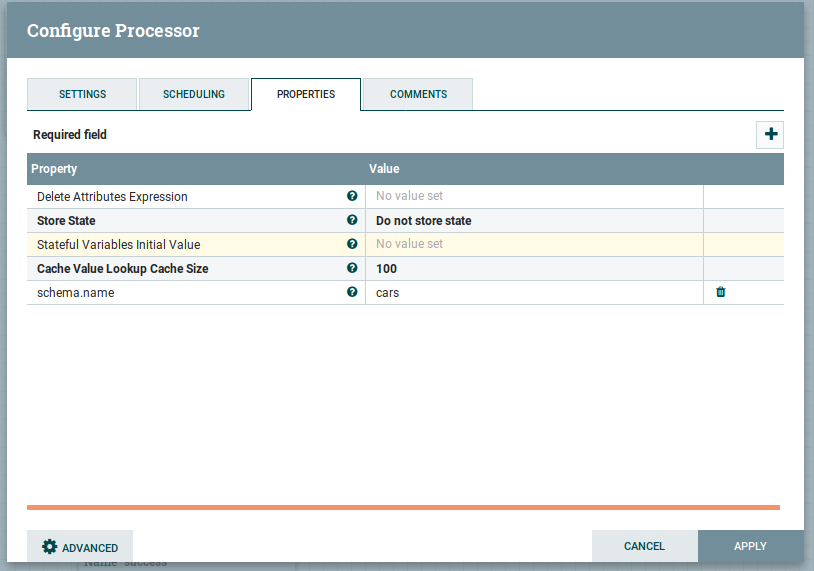
Task: Select the Comments tab
Action: [x=418, y=94]
